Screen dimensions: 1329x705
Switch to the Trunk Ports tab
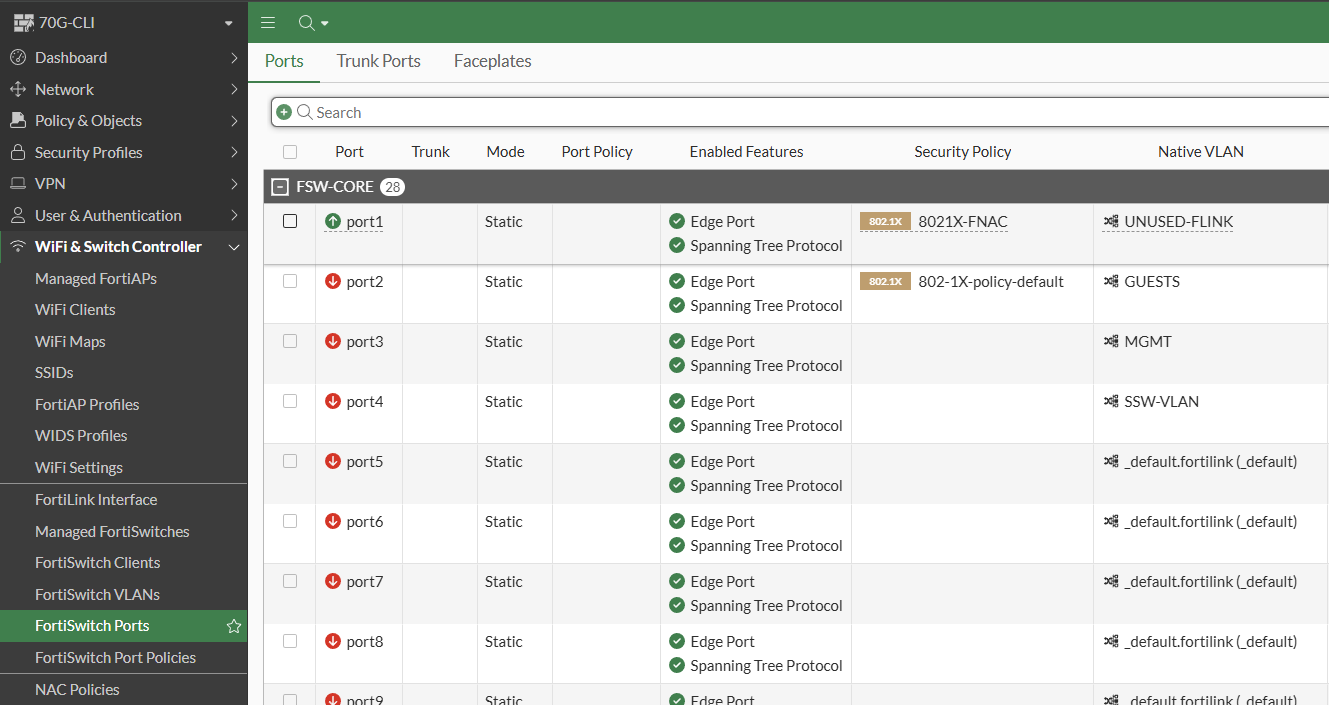379,61
